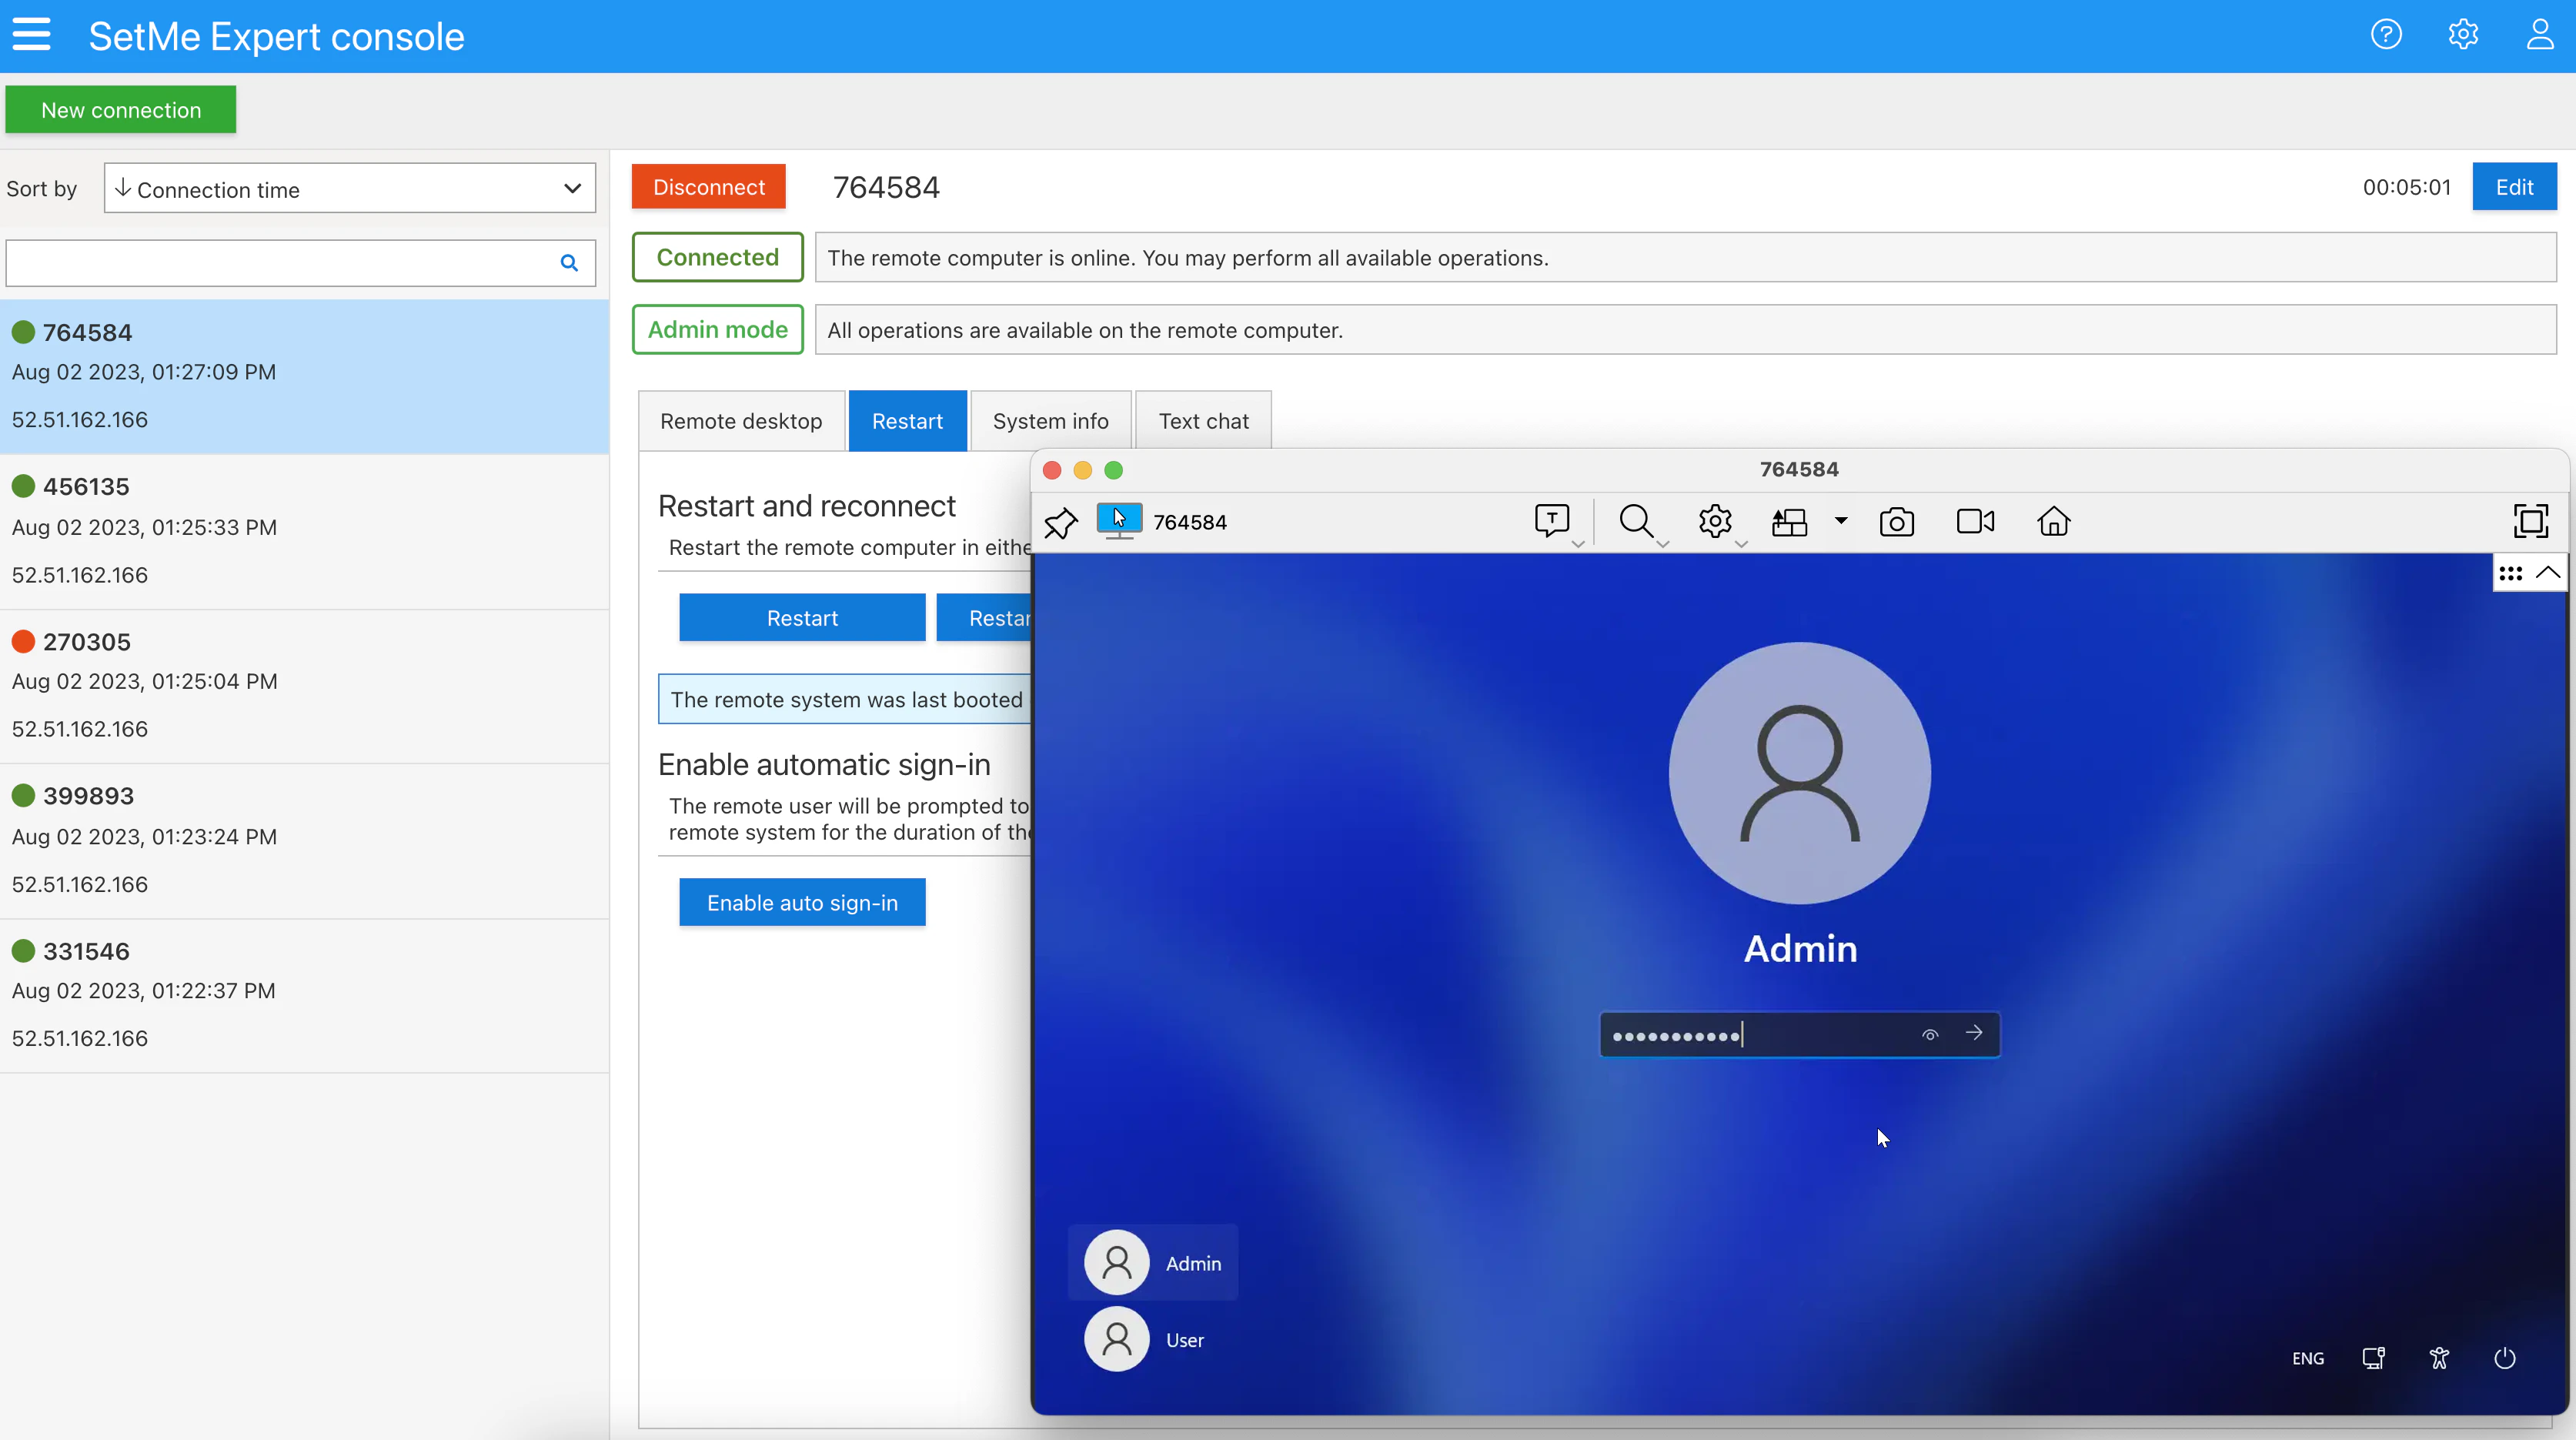Select the screenshot camera tool in toolbar

click(x=1897, y=522)
